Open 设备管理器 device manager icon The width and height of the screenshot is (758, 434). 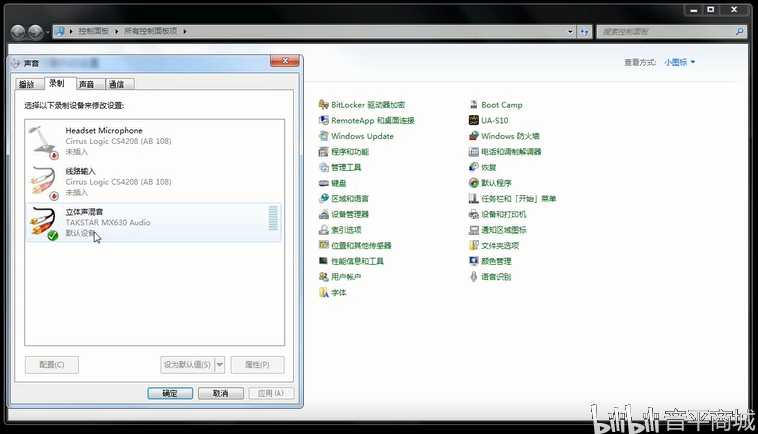(x=323, y=214)
